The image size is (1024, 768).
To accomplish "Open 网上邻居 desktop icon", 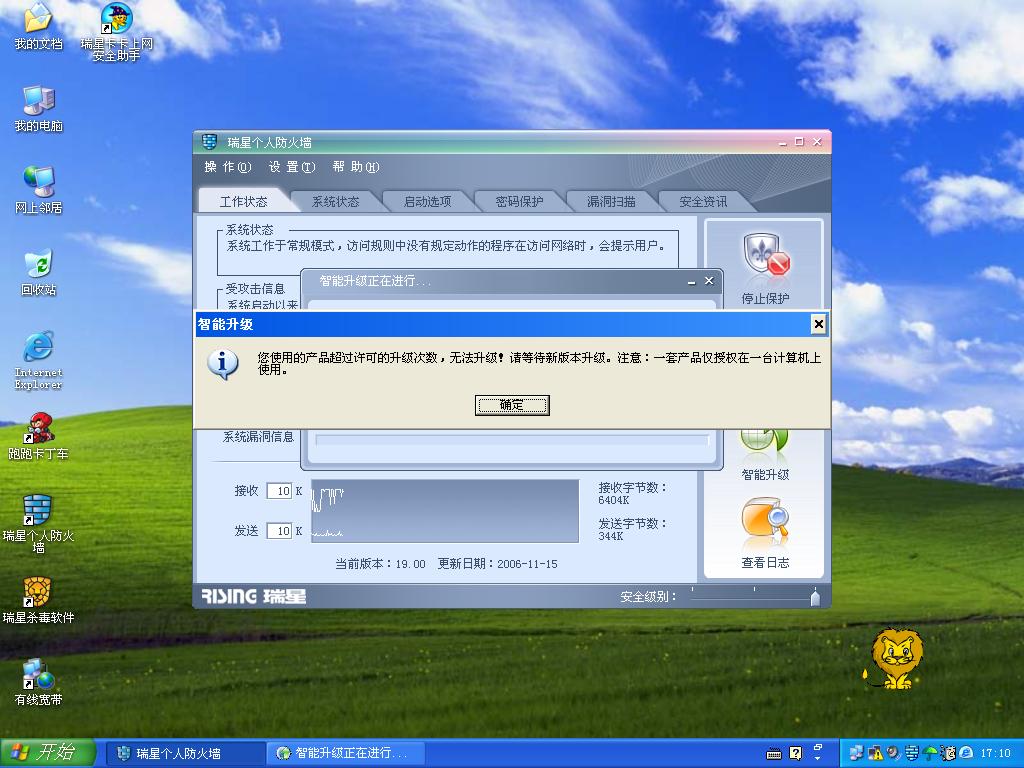I will (39, 190).
